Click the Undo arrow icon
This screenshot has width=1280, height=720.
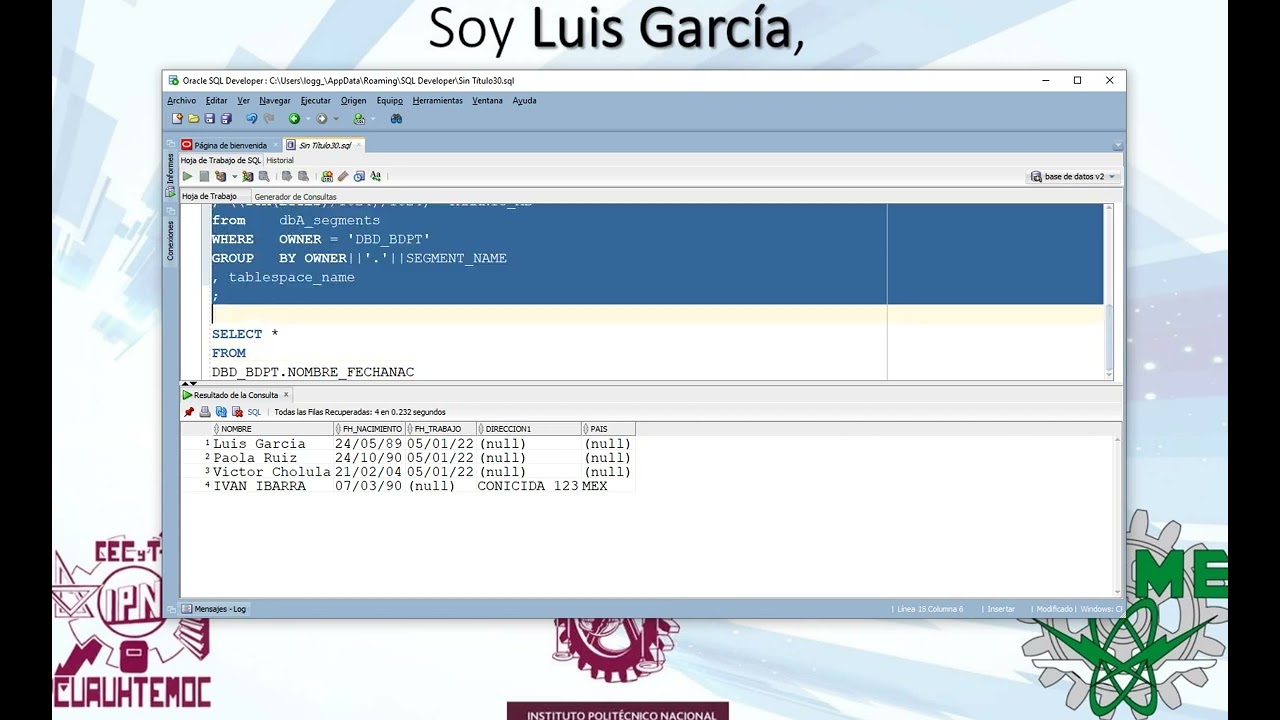click(x=252, y=118)
